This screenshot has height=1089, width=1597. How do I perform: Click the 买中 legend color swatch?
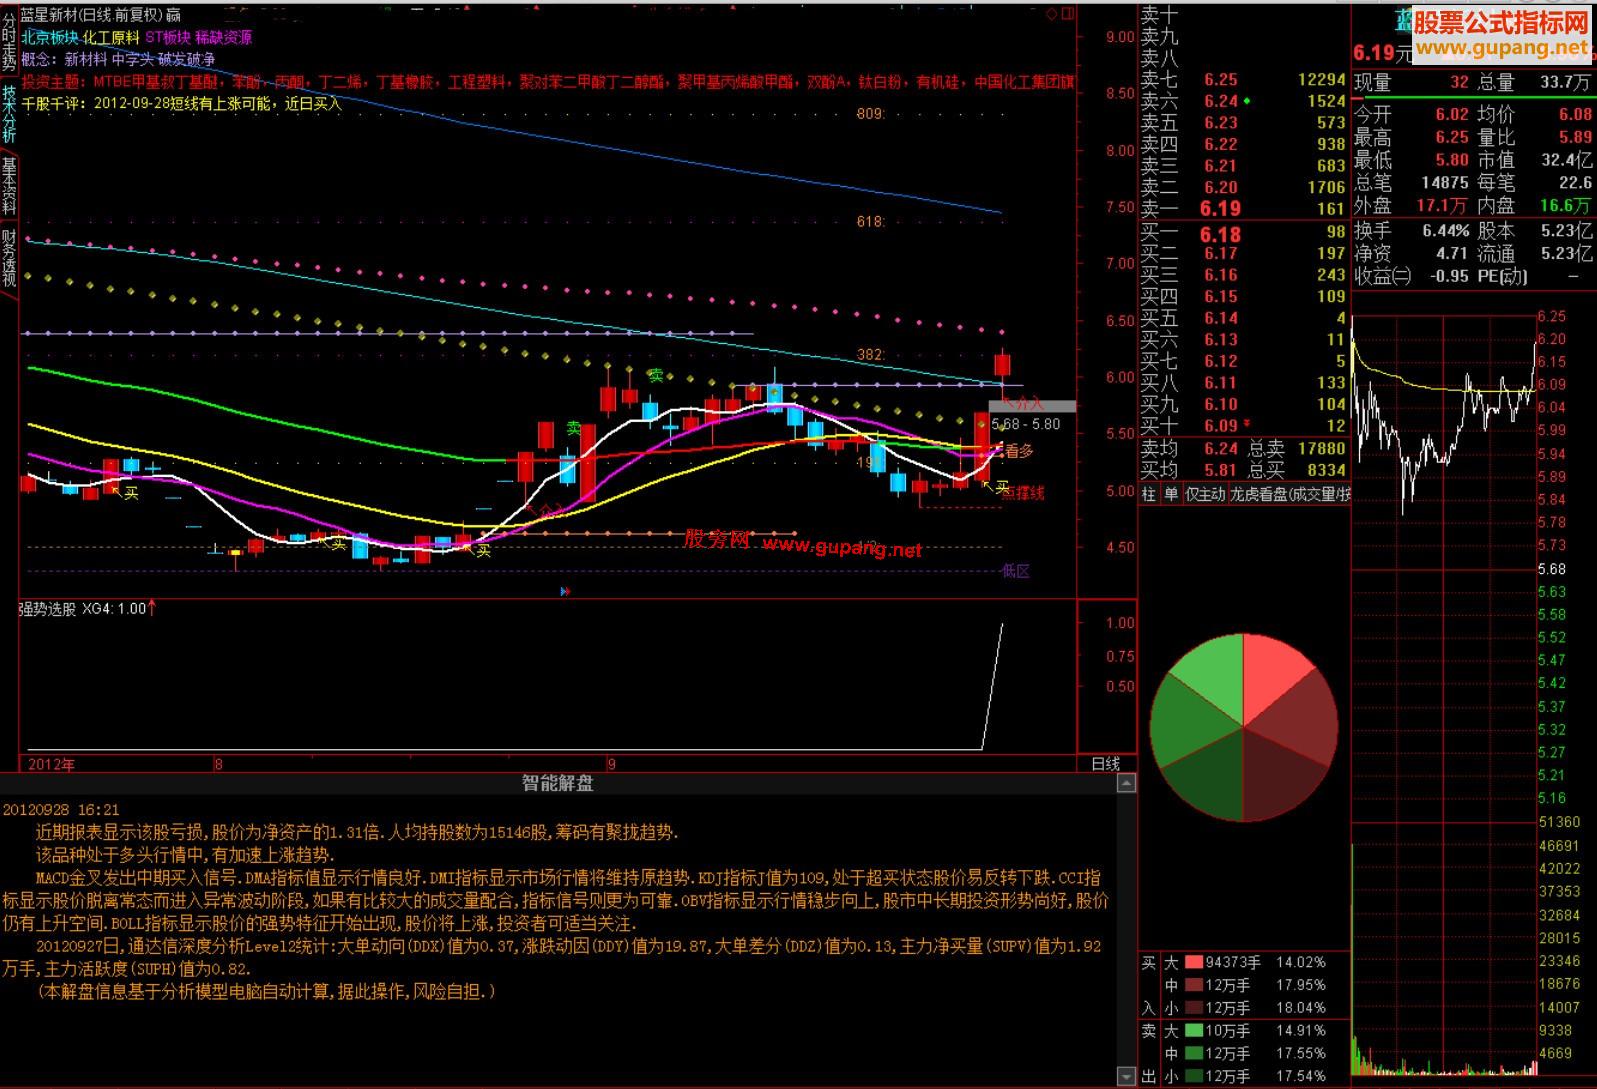point(1194,985)
